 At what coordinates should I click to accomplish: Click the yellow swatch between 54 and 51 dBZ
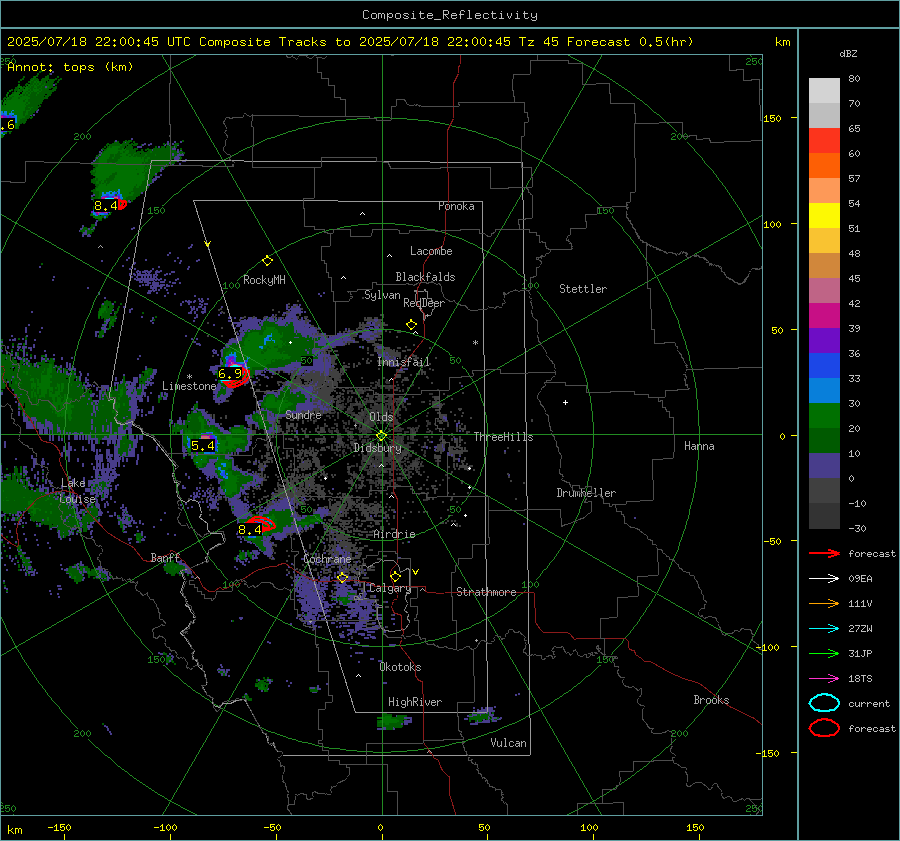point(824,215)
